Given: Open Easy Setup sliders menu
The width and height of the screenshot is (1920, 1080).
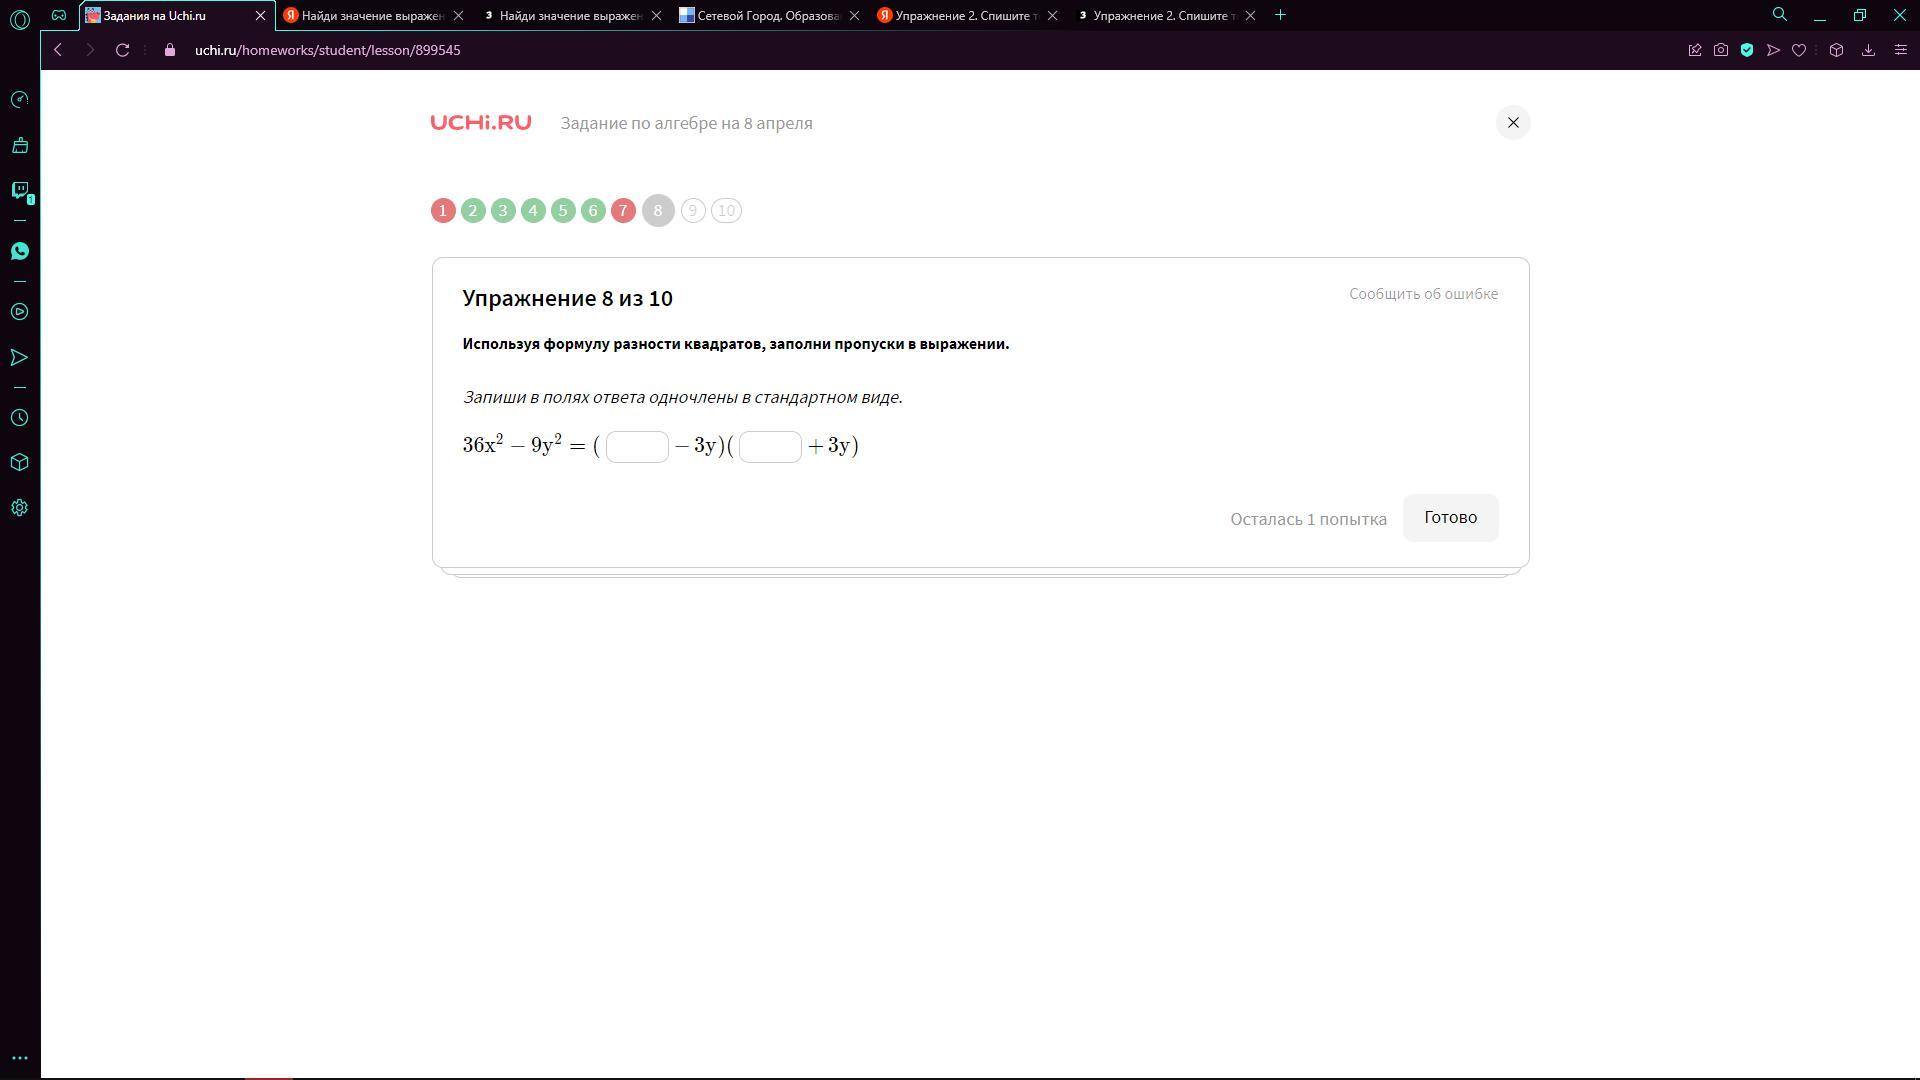Looking at the screenshot, I should coord(1901,50).
